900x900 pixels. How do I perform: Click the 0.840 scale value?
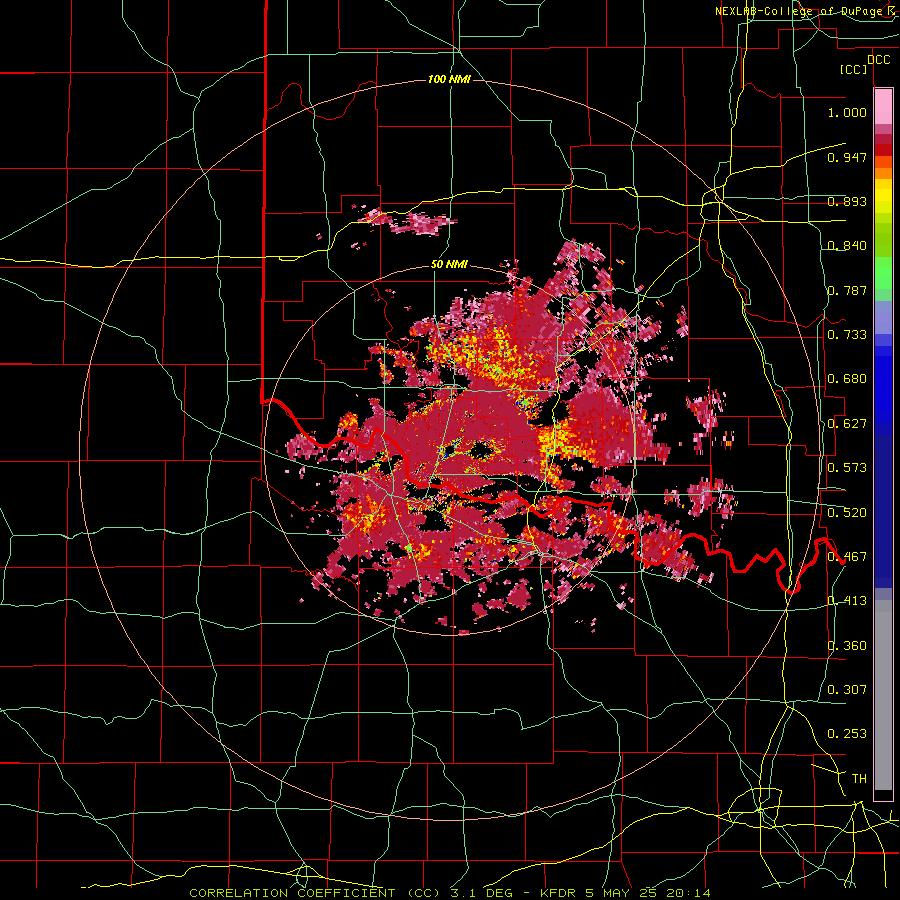click(x=847, y=246)
